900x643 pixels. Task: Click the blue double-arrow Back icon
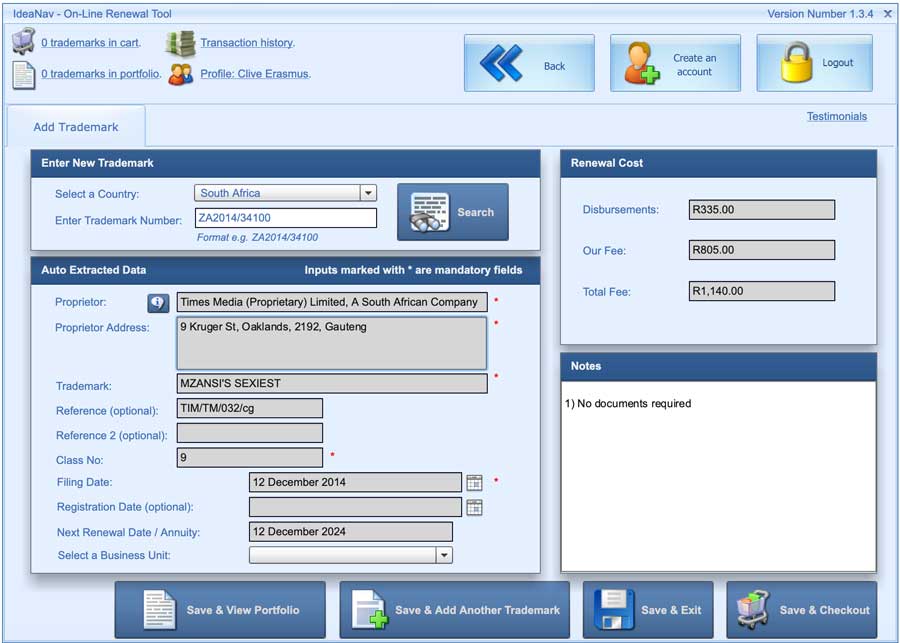click(x=501, y=63)
